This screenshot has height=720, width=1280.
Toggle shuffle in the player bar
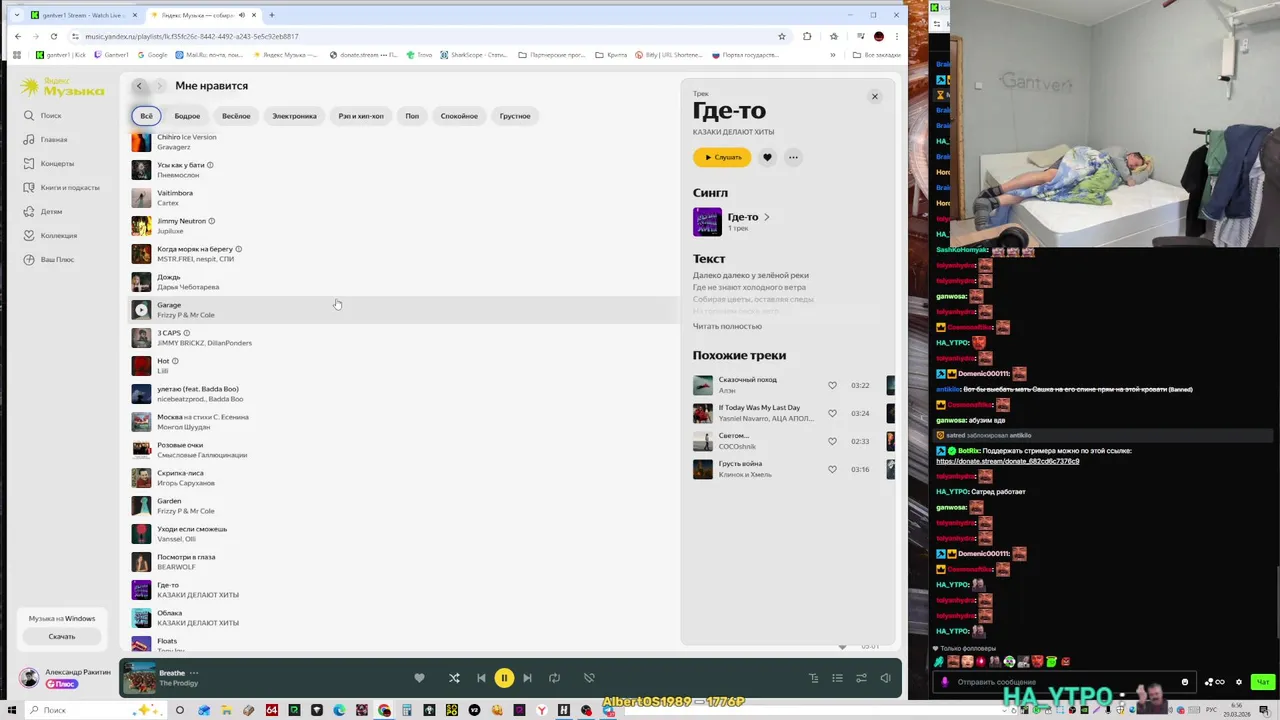(454, 678)
